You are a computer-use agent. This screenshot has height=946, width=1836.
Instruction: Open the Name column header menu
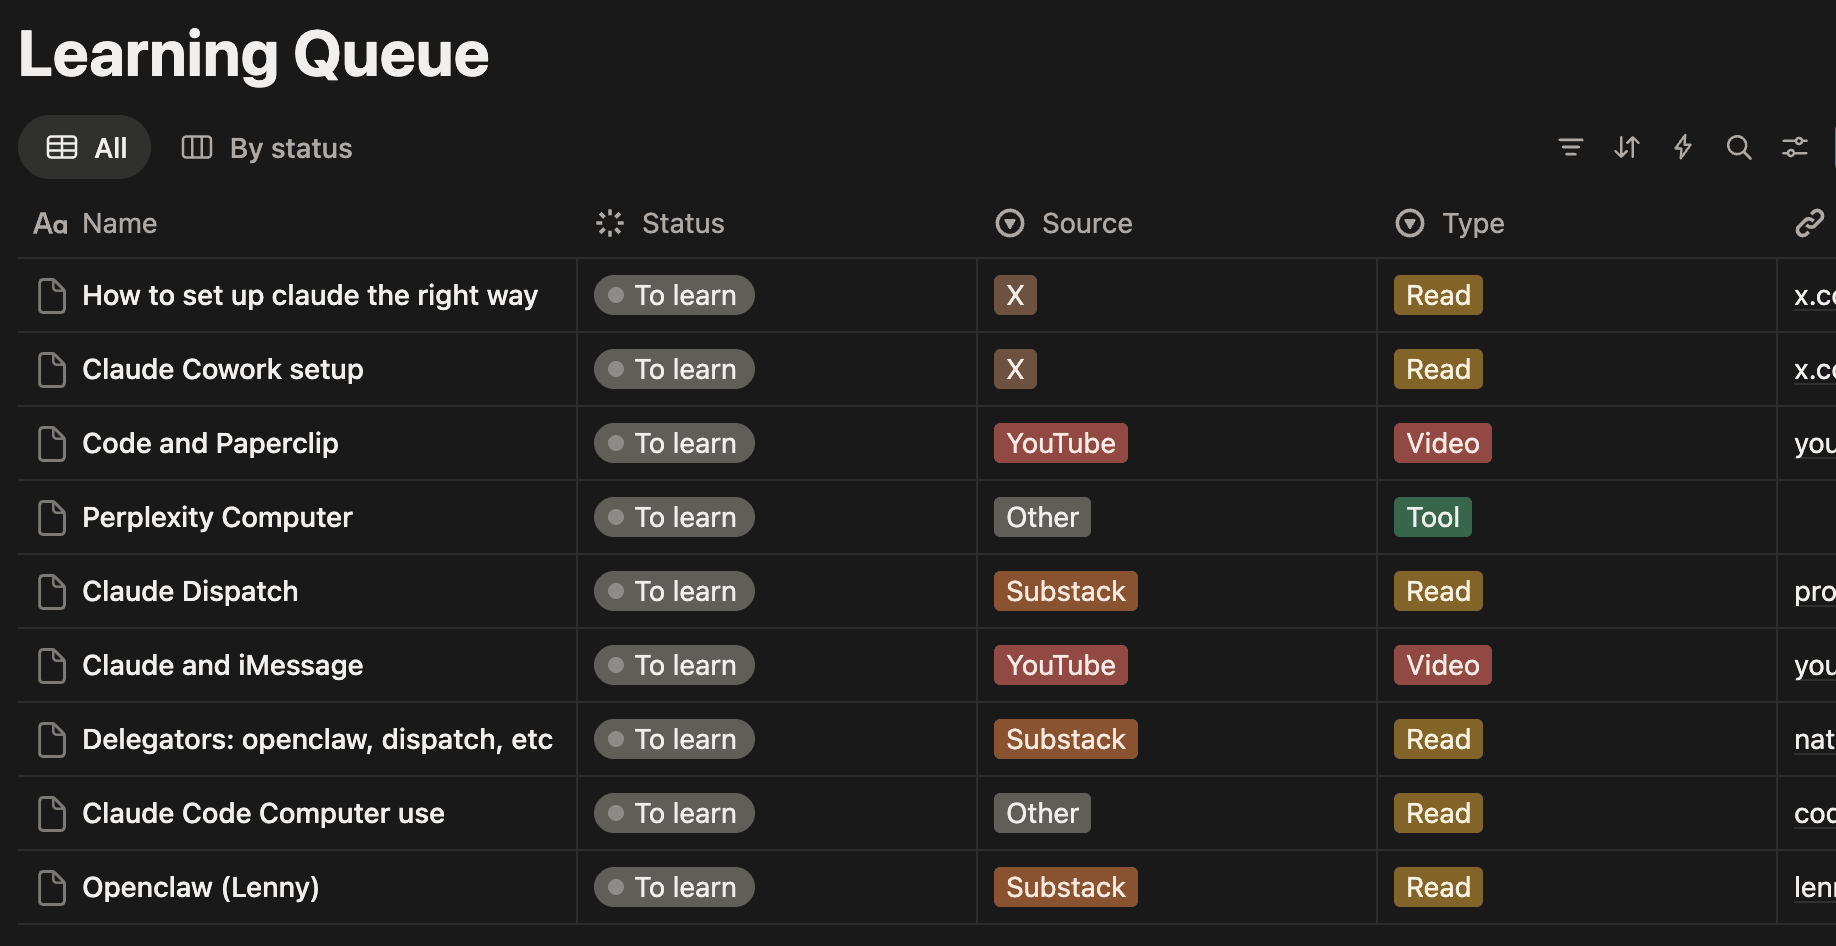coord(119,223)
